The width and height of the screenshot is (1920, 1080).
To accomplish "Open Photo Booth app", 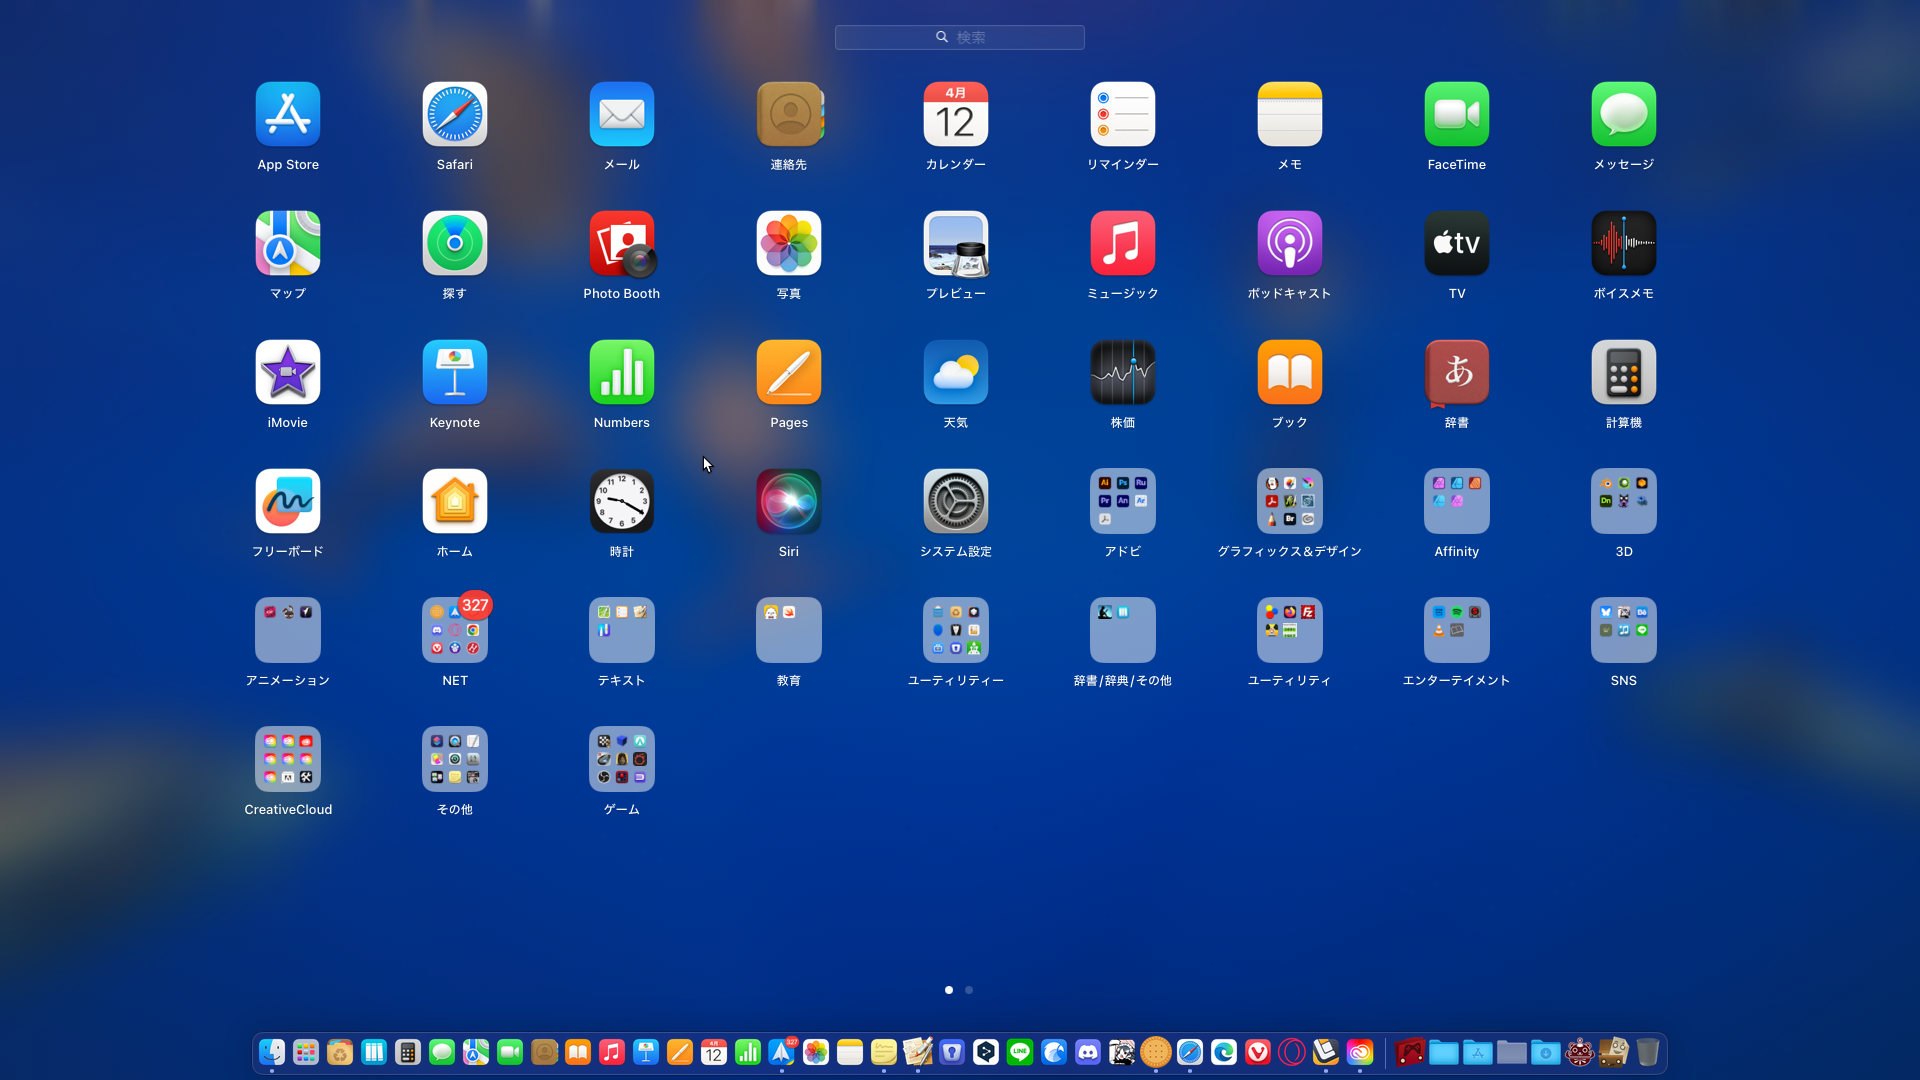I will (x=622, y=243).
